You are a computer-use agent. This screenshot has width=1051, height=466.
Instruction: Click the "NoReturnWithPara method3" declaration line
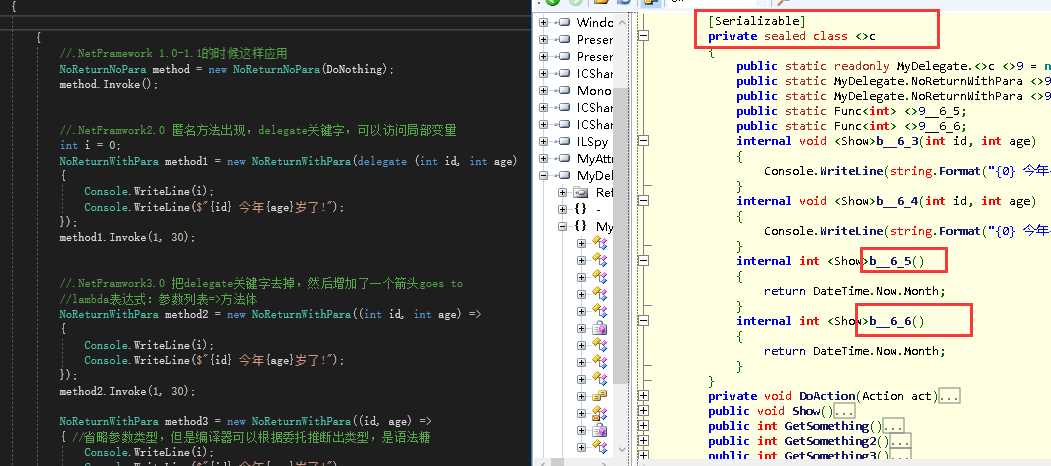(x=245, y=421)
